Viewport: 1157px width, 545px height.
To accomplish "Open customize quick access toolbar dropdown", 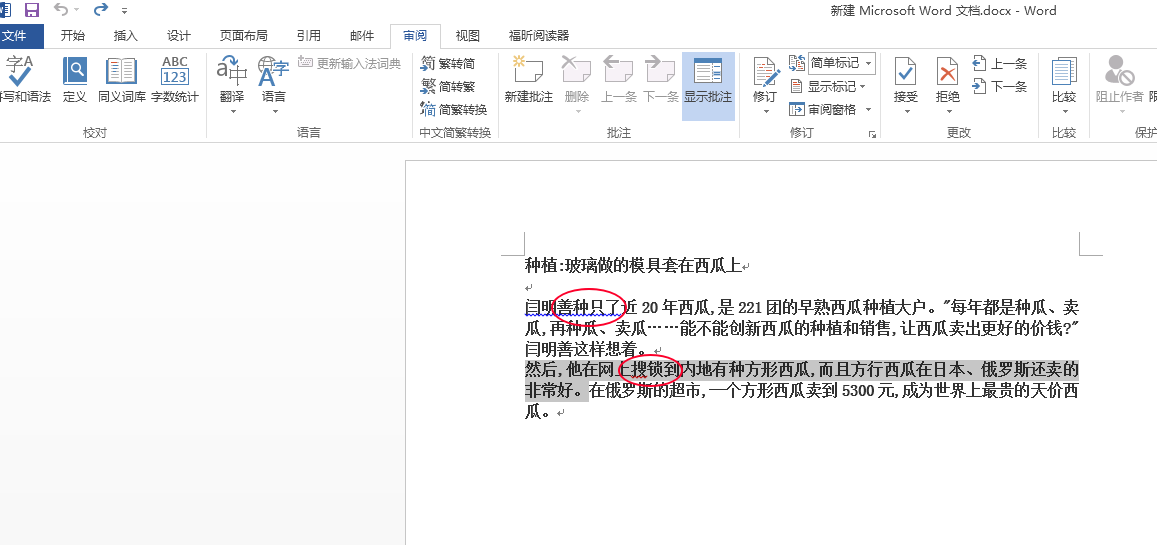I will 124,11.
